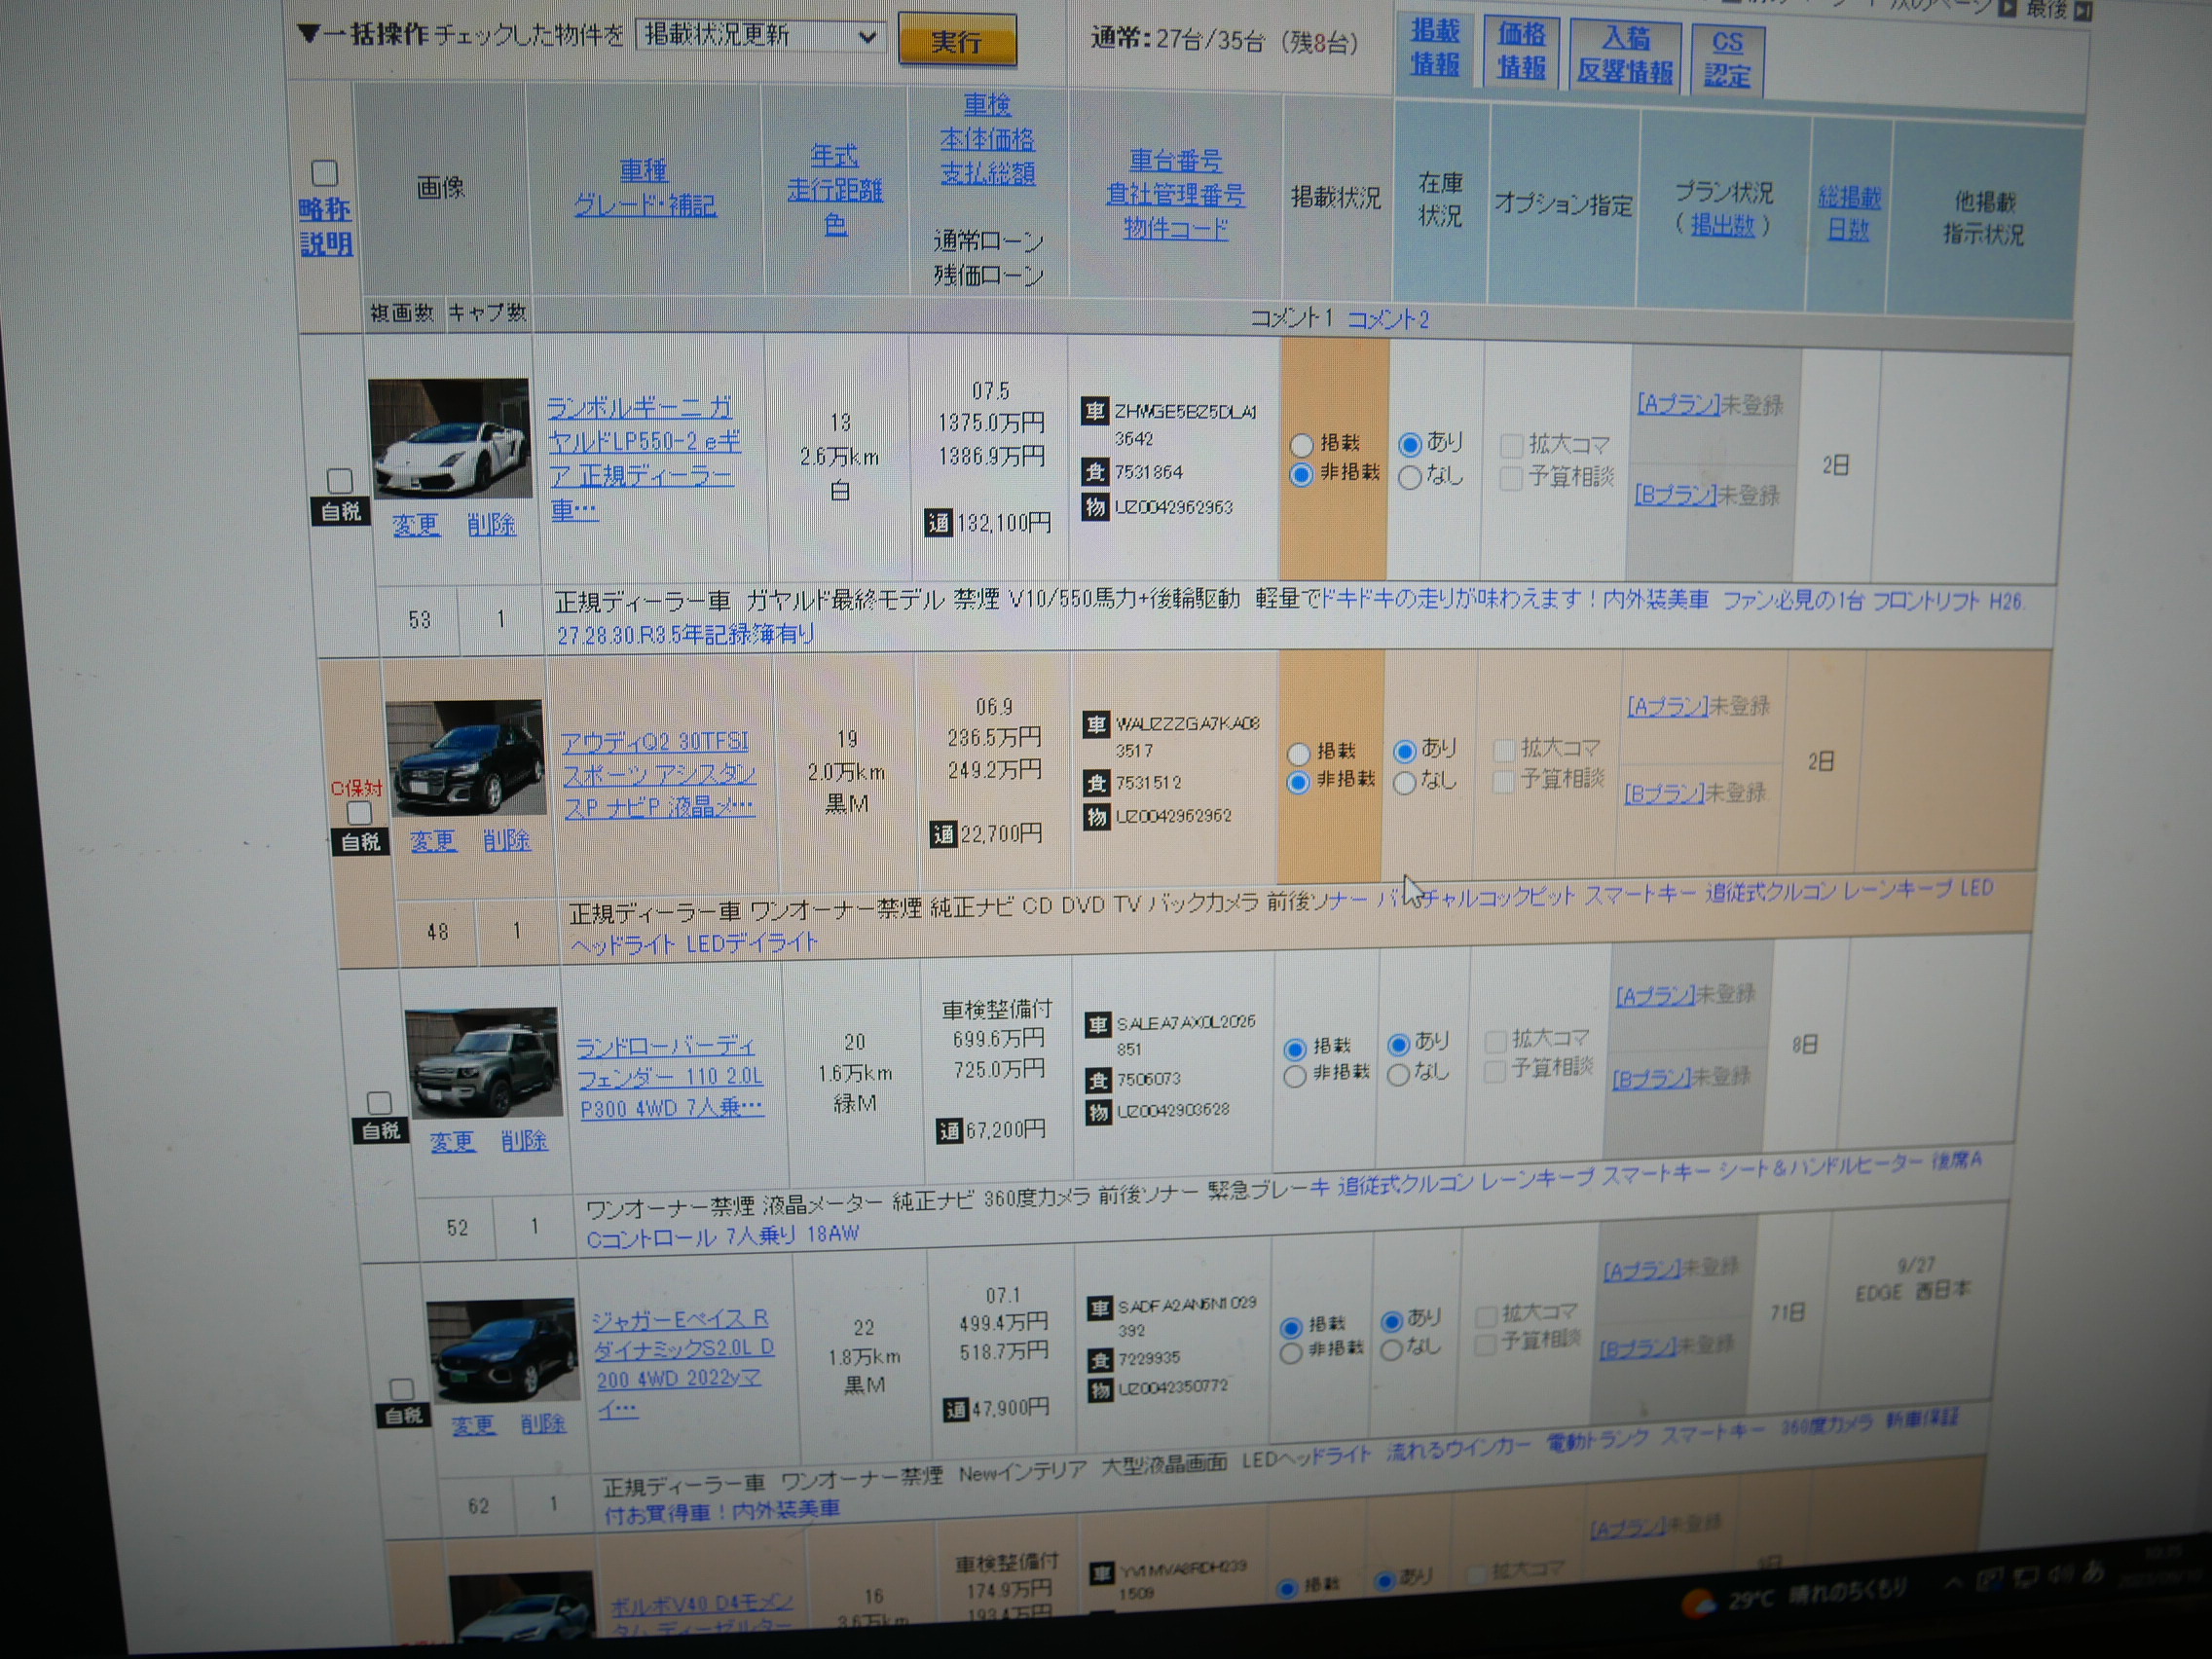Collapse the 一括操作 triangle expander
Image resolution: width=2212 pixels, height=1659 pixels.
(x=308, y=35)
